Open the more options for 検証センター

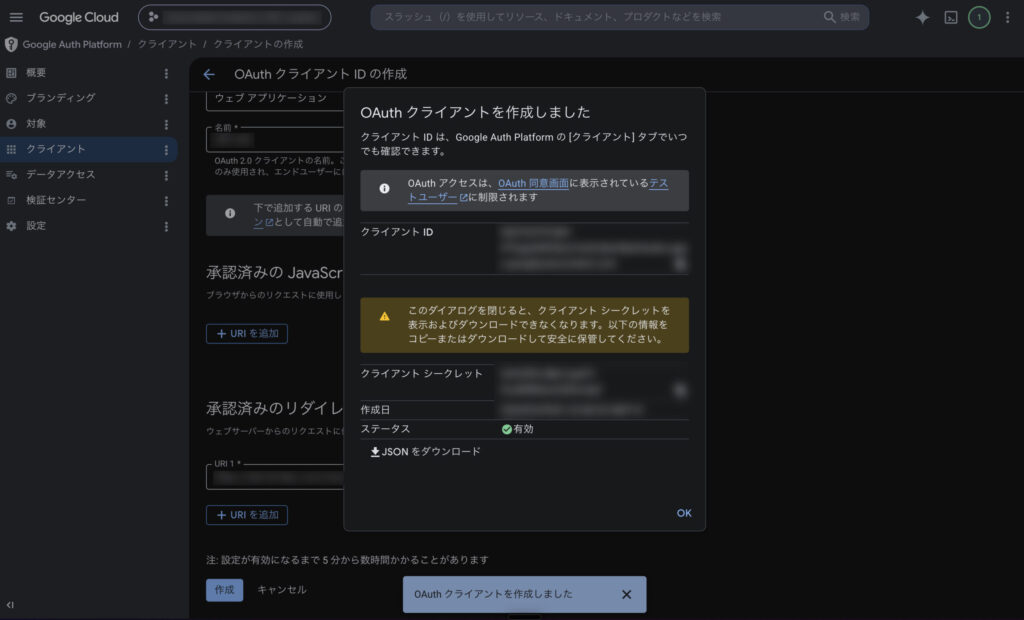166,201
